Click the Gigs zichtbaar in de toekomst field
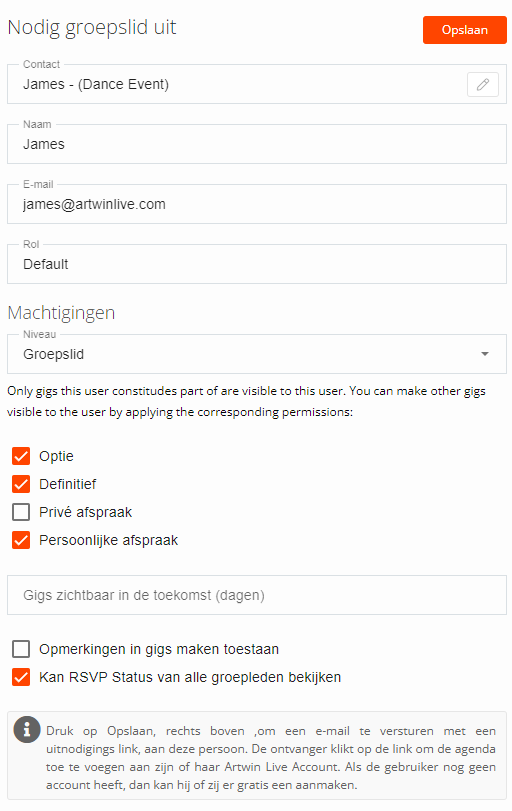 [x=257, y=595]
